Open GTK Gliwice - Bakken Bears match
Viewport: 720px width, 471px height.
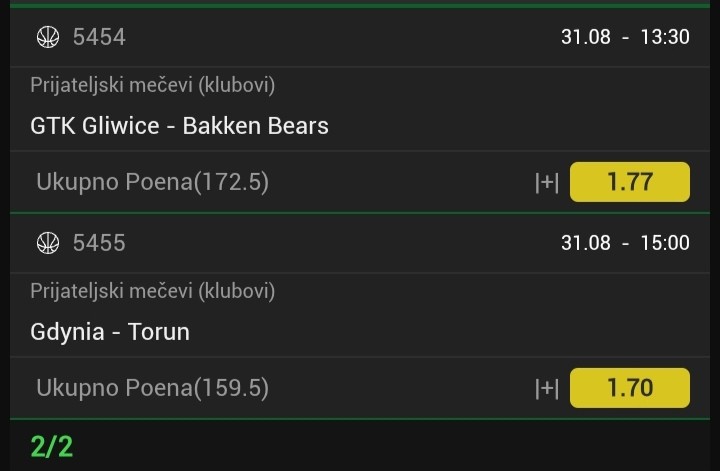coord(180,126)
